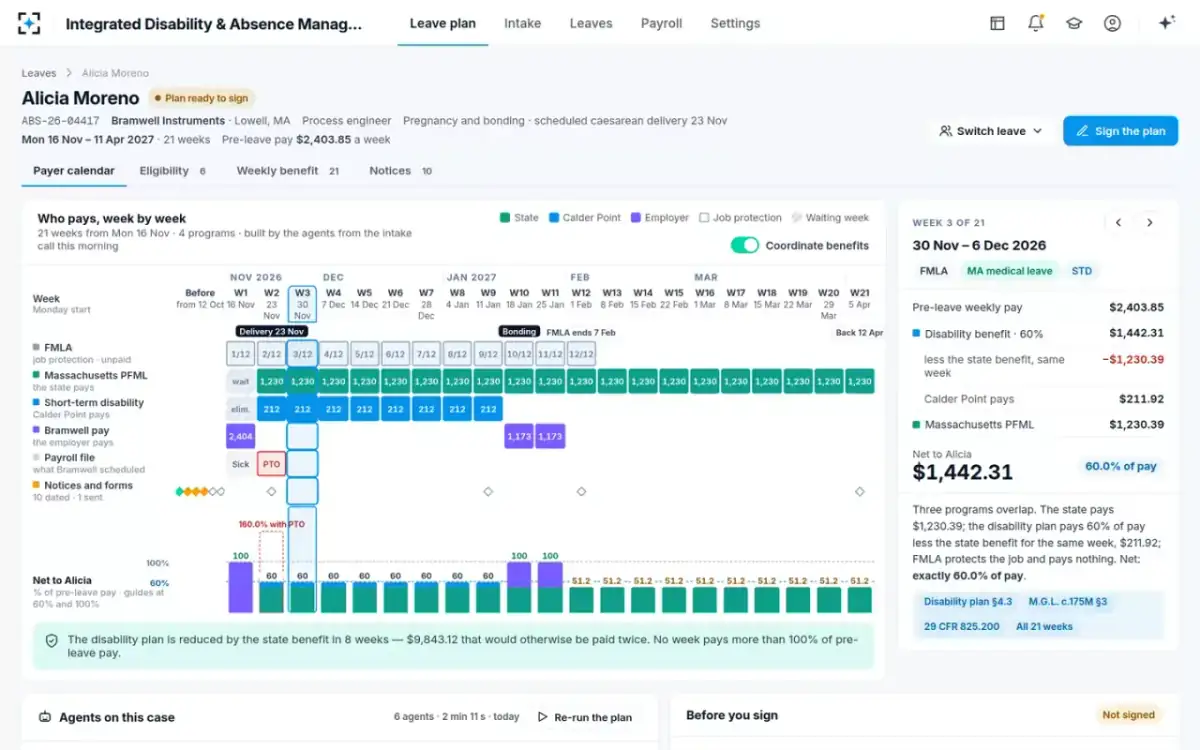This screenshot has width=1200, height=750.
Task: Open the graduation cap learning icon
Action: tap(1074, 23)
